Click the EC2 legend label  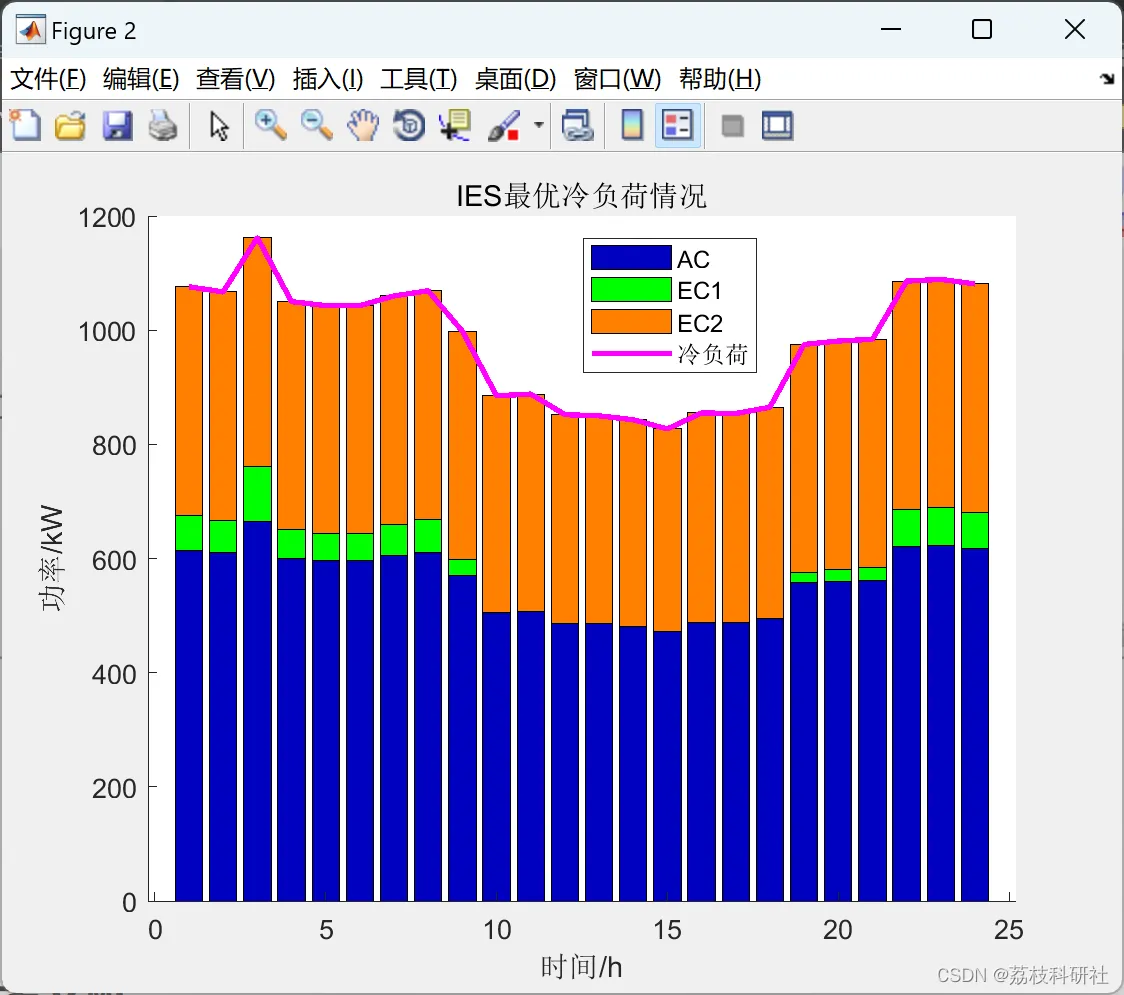700,323
